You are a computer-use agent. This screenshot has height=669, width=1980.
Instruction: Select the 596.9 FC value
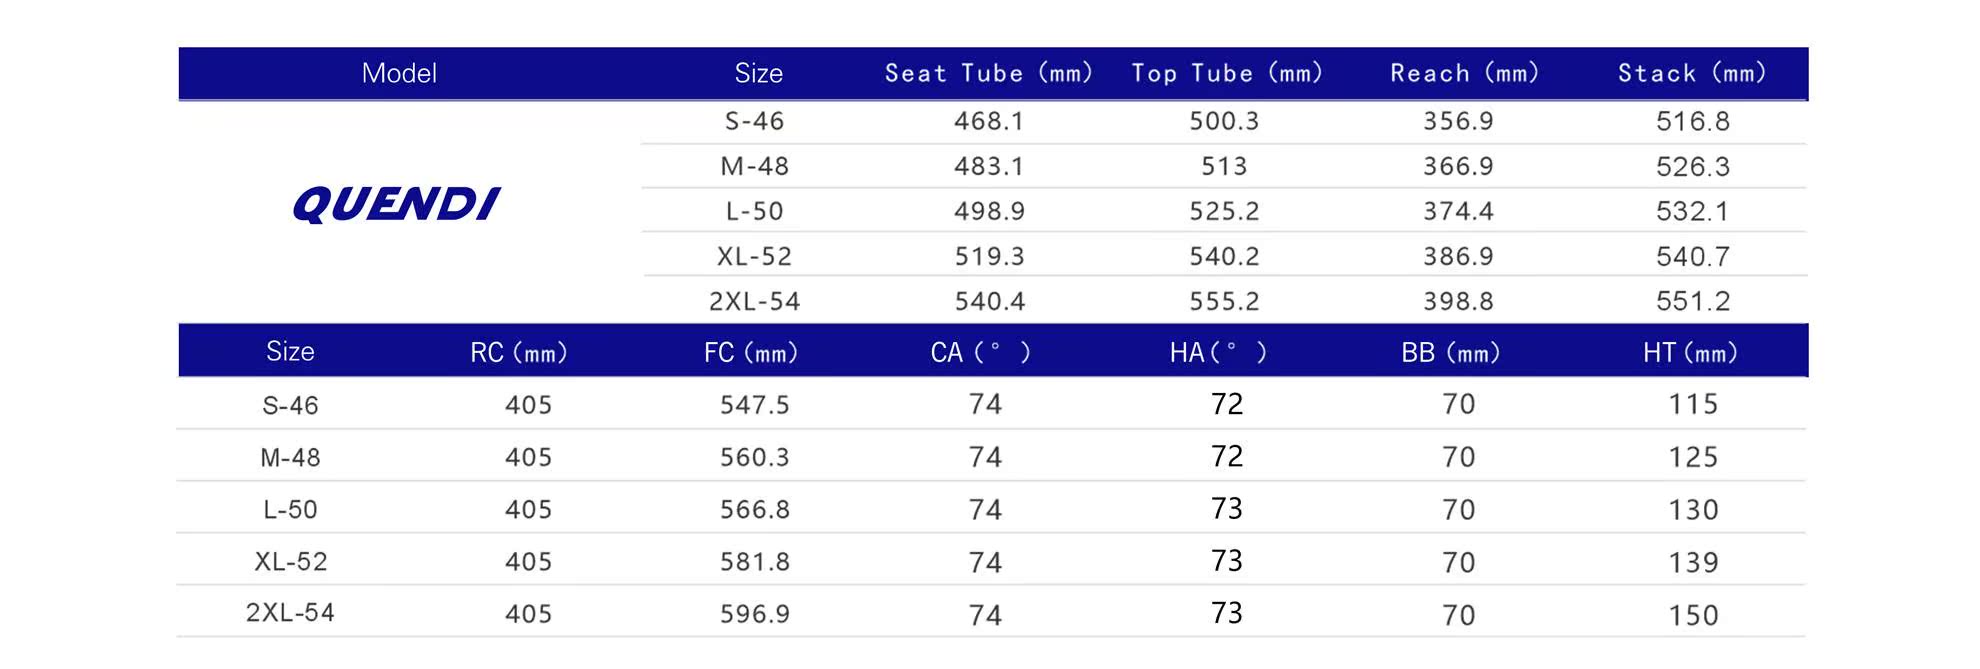[x=755, y=614]
